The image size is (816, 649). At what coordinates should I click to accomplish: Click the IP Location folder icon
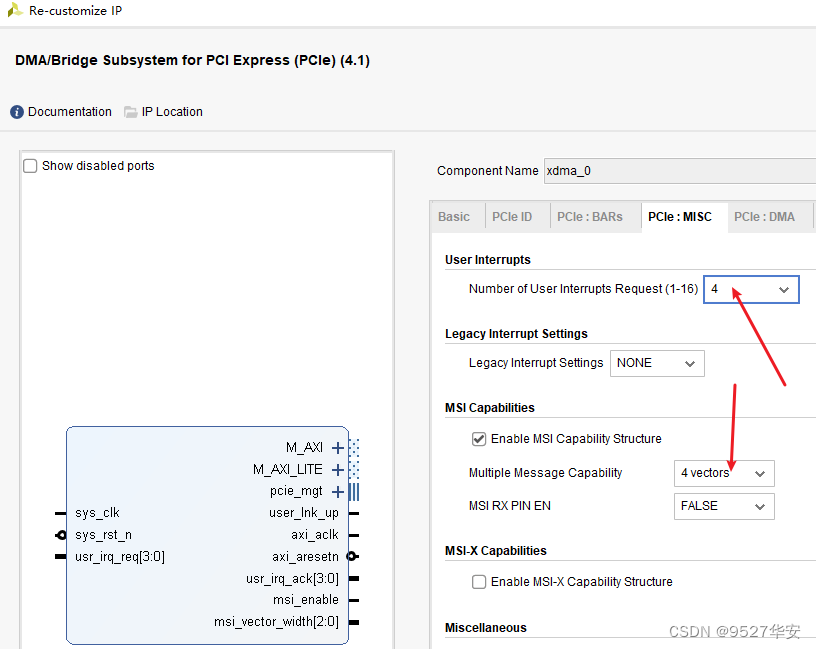(x=131, y=112)
